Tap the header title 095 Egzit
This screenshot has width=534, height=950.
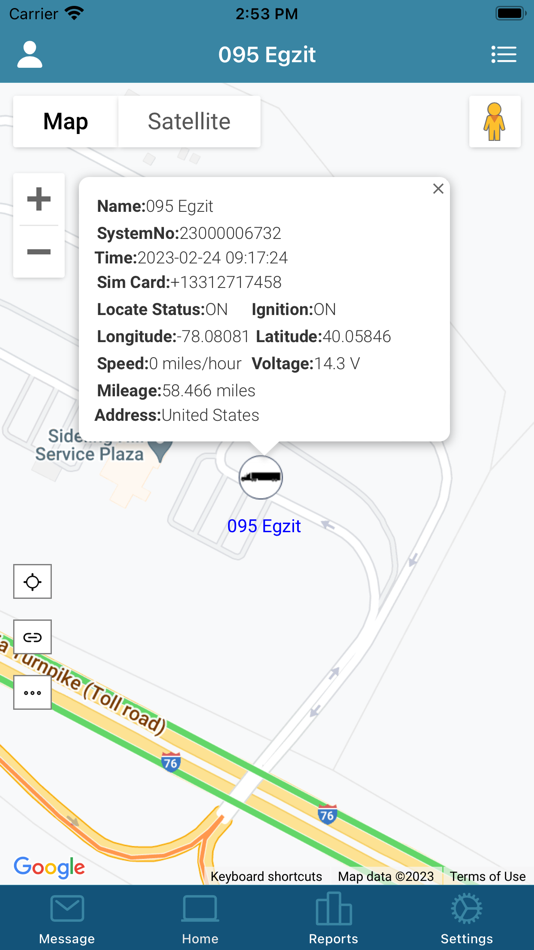coord(267,55)
